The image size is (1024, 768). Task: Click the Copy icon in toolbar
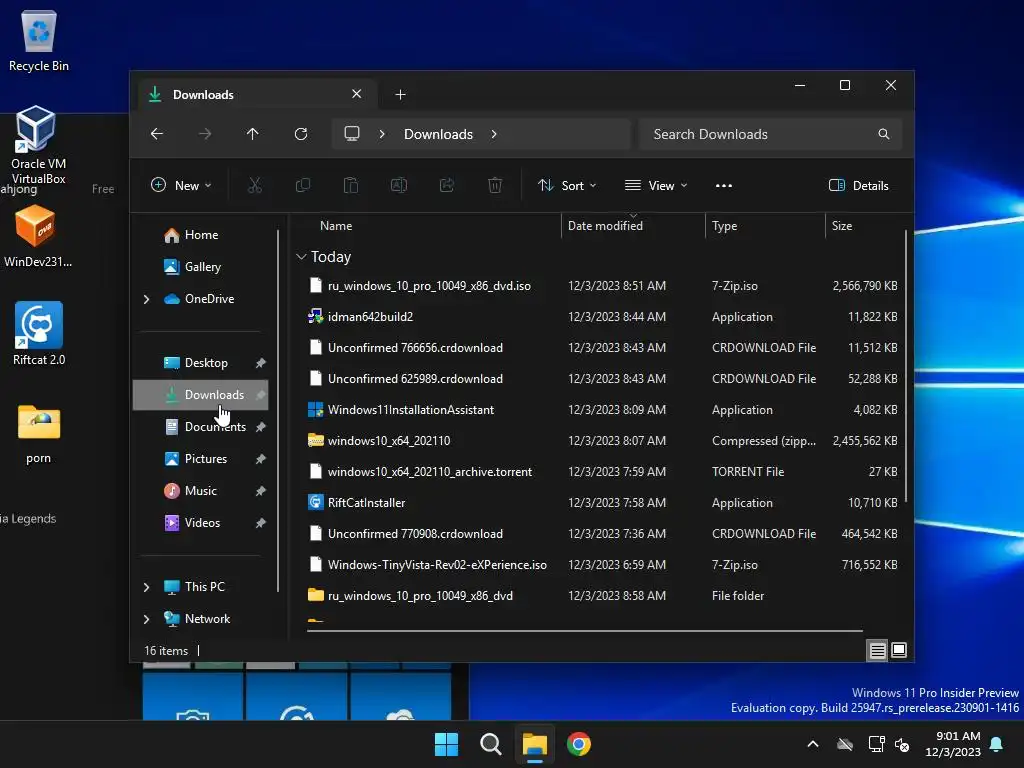click(302, 185)
